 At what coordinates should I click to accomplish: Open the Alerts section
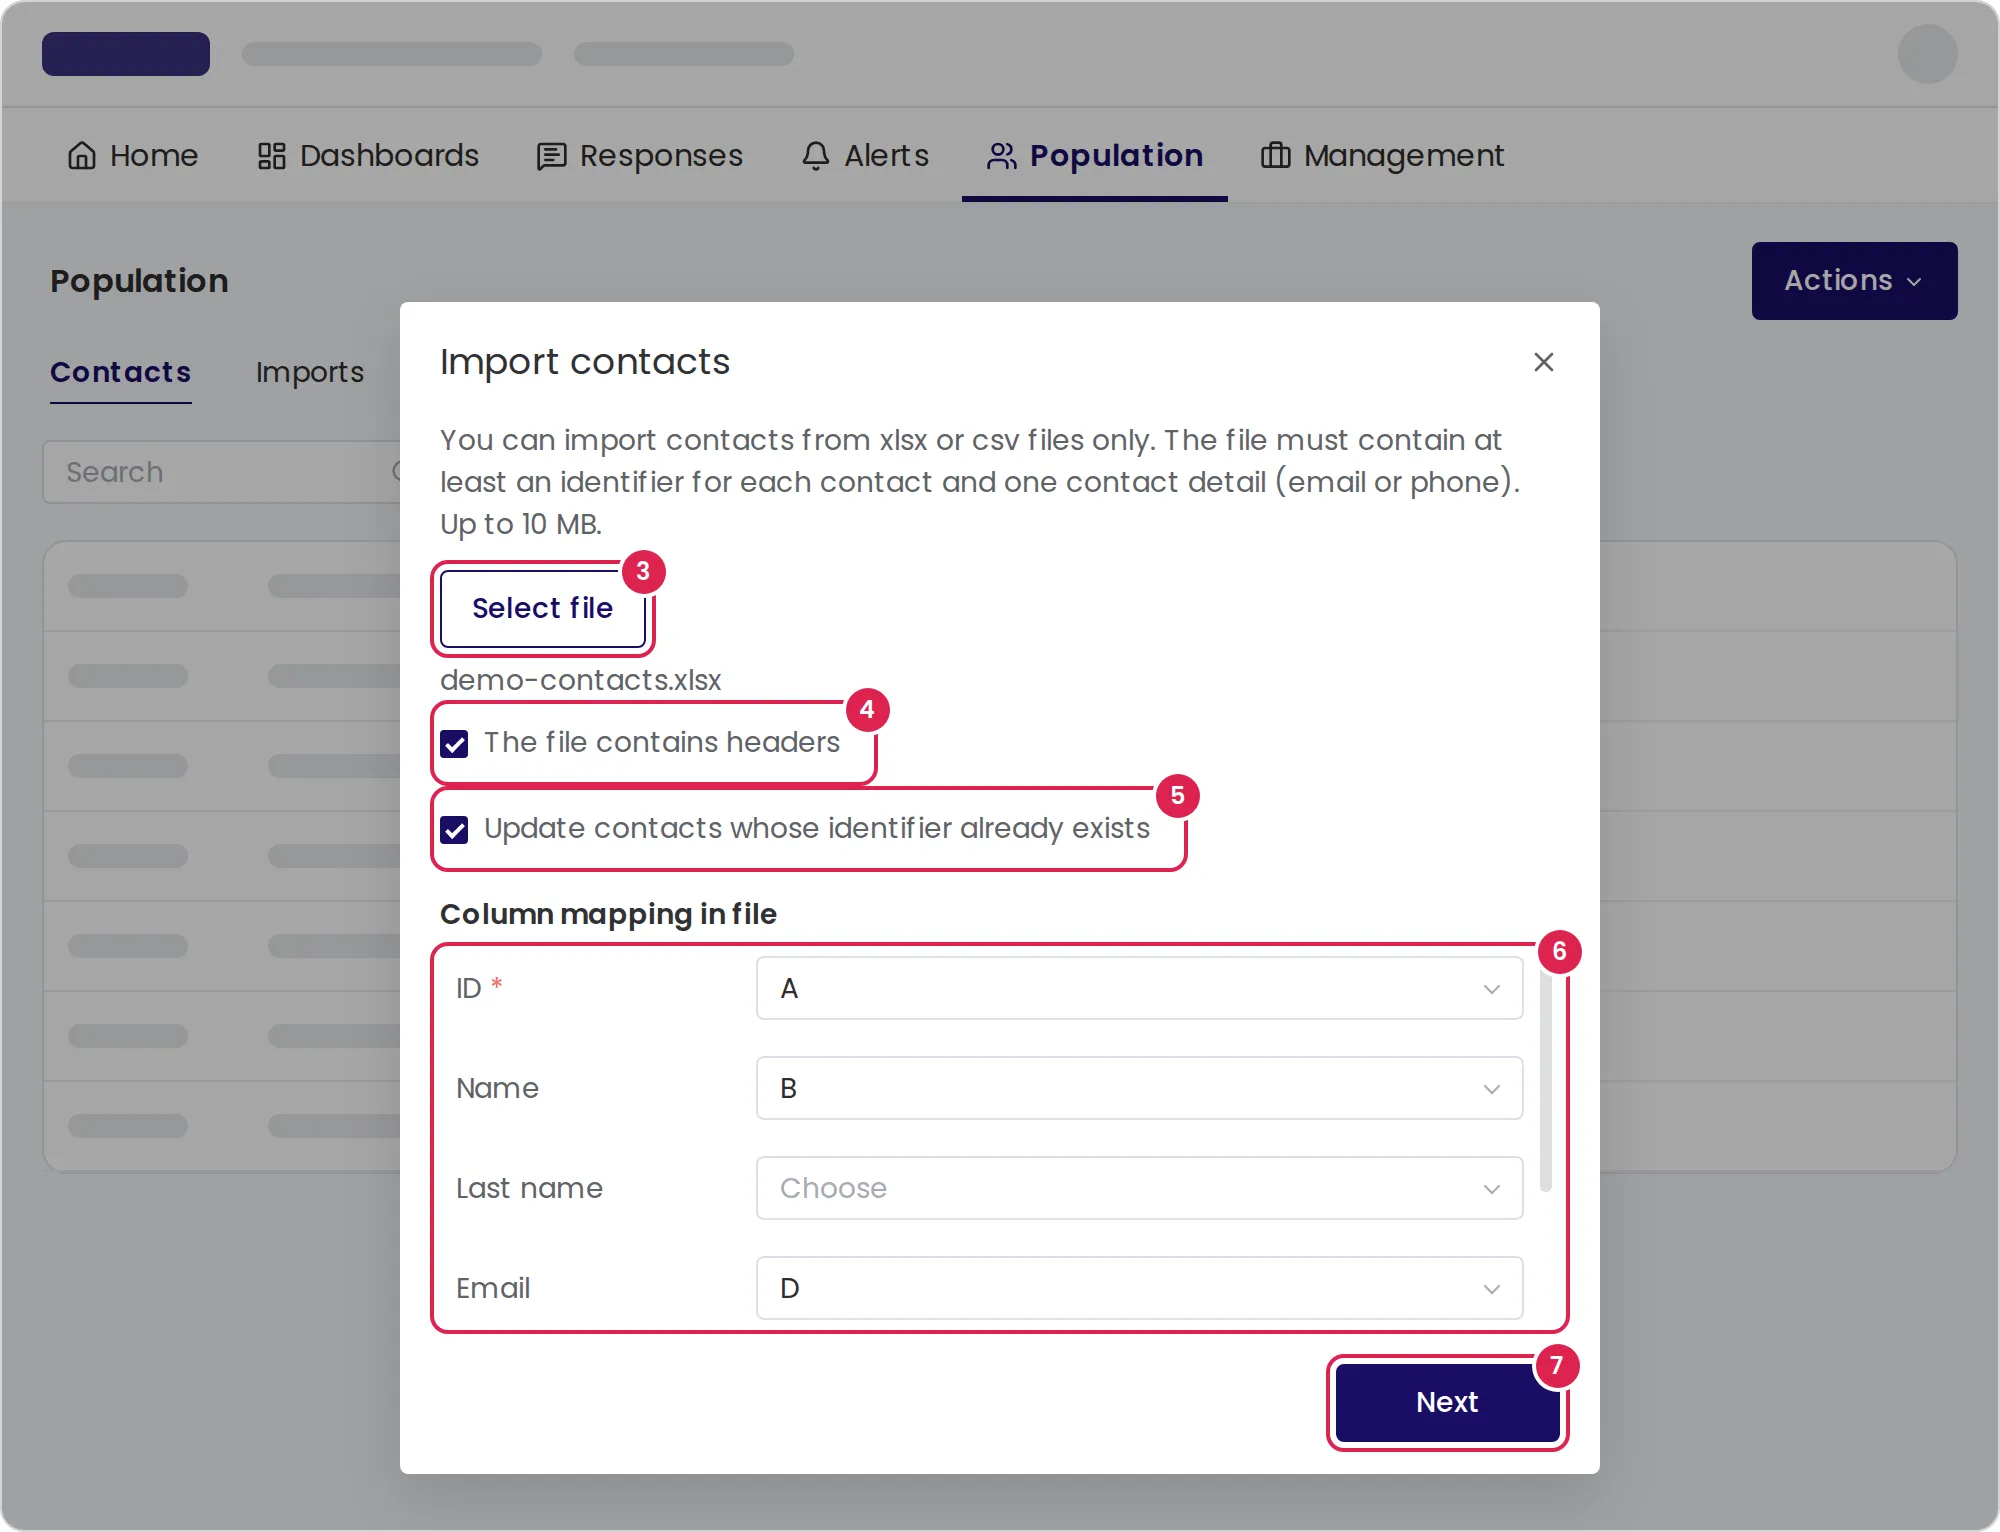click(x=866, y=156)
